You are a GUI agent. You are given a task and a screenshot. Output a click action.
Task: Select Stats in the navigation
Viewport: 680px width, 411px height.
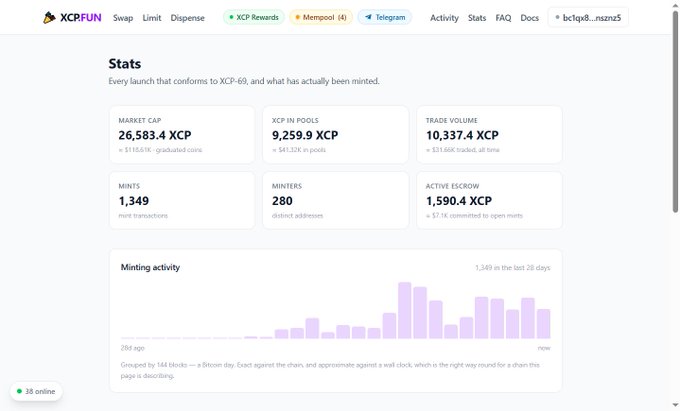click(x=477, y=18)
